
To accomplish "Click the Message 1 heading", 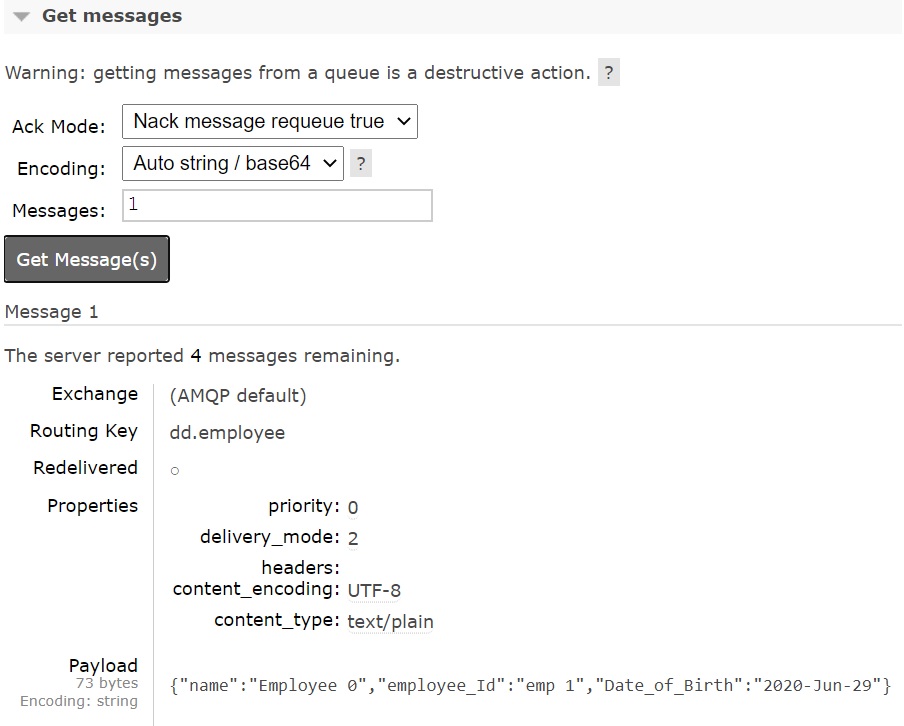I will [x=52, y=312].
